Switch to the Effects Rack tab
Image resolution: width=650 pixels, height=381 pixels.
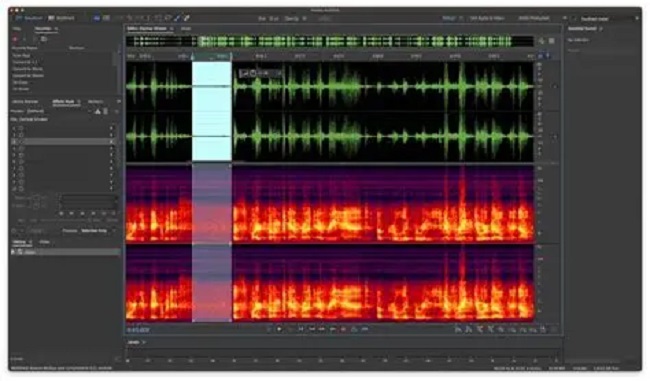pyautogui.click(x=63, y=102)
